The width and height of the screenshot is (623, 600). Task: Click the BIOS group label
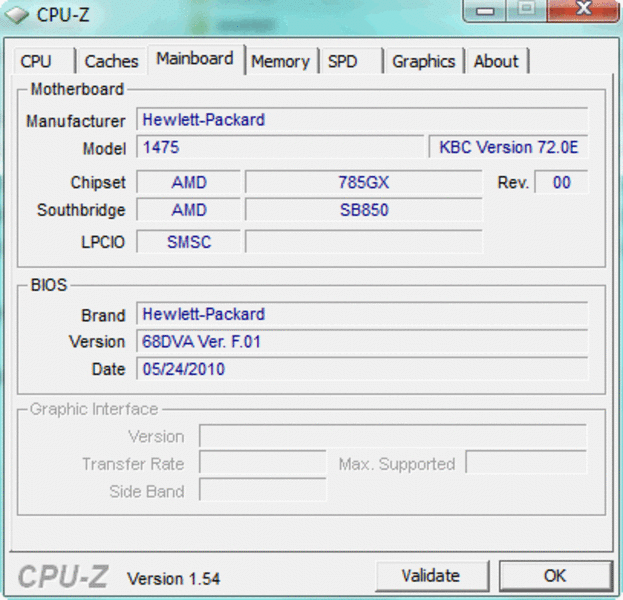tap(49, 285)
